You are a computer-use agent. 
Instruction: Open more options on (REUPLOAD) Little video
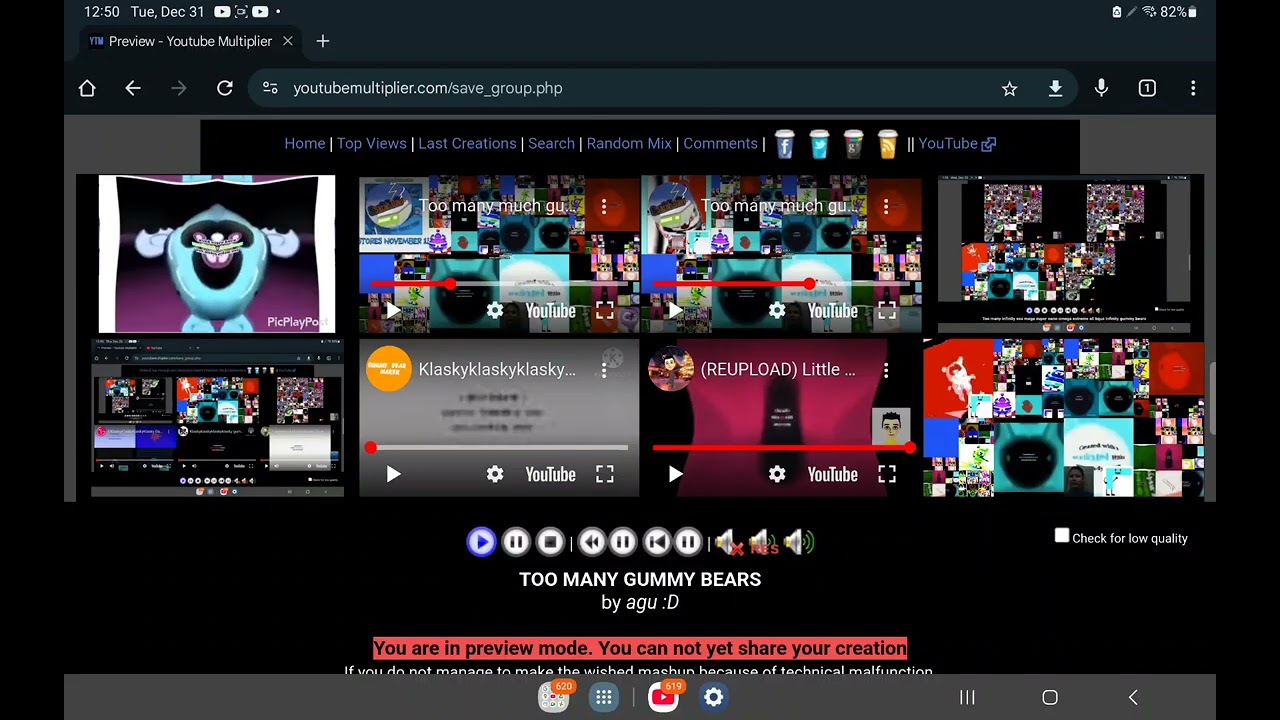click(x=886, y=370)
